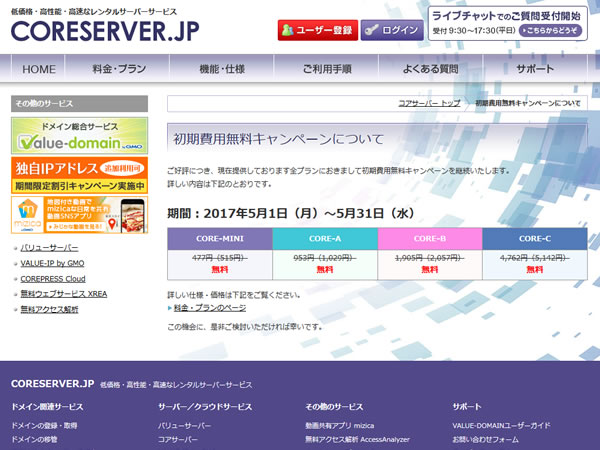
Task: Click the こちらからどうぞ live chat button
Action: coord(550,31)
